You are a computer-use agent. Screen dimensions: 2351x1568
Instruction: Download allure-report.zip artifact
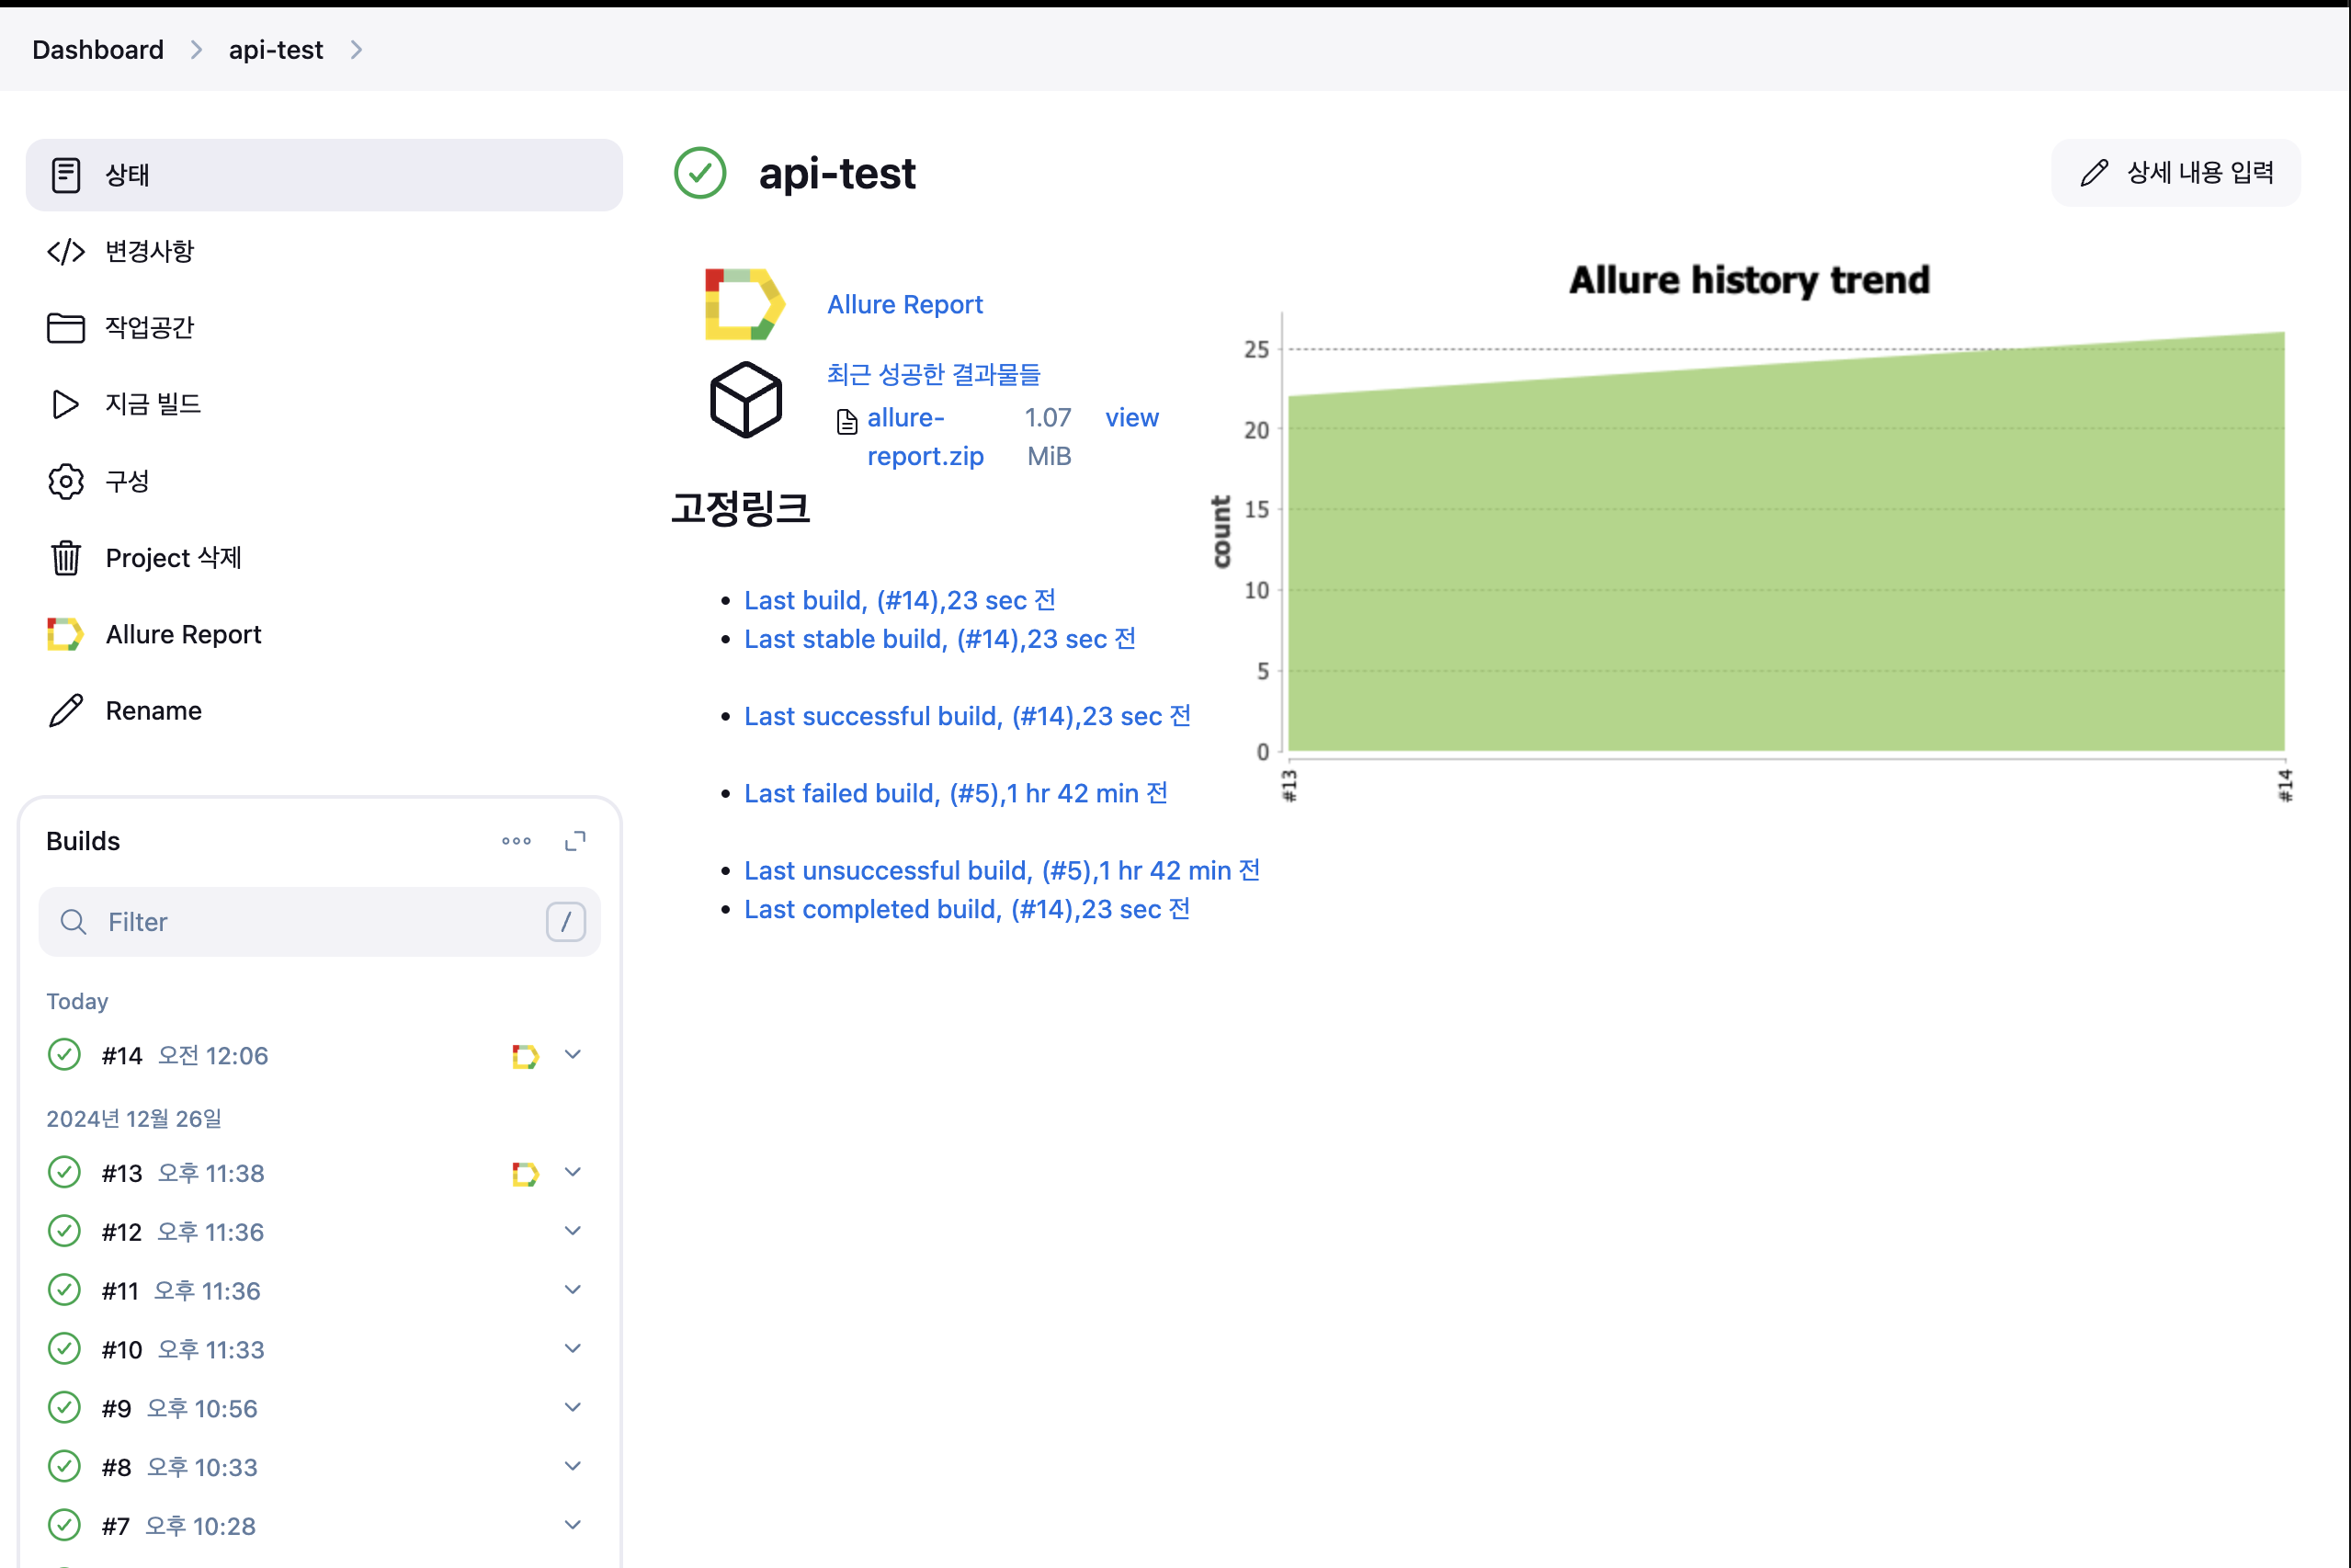click(925, 437)
